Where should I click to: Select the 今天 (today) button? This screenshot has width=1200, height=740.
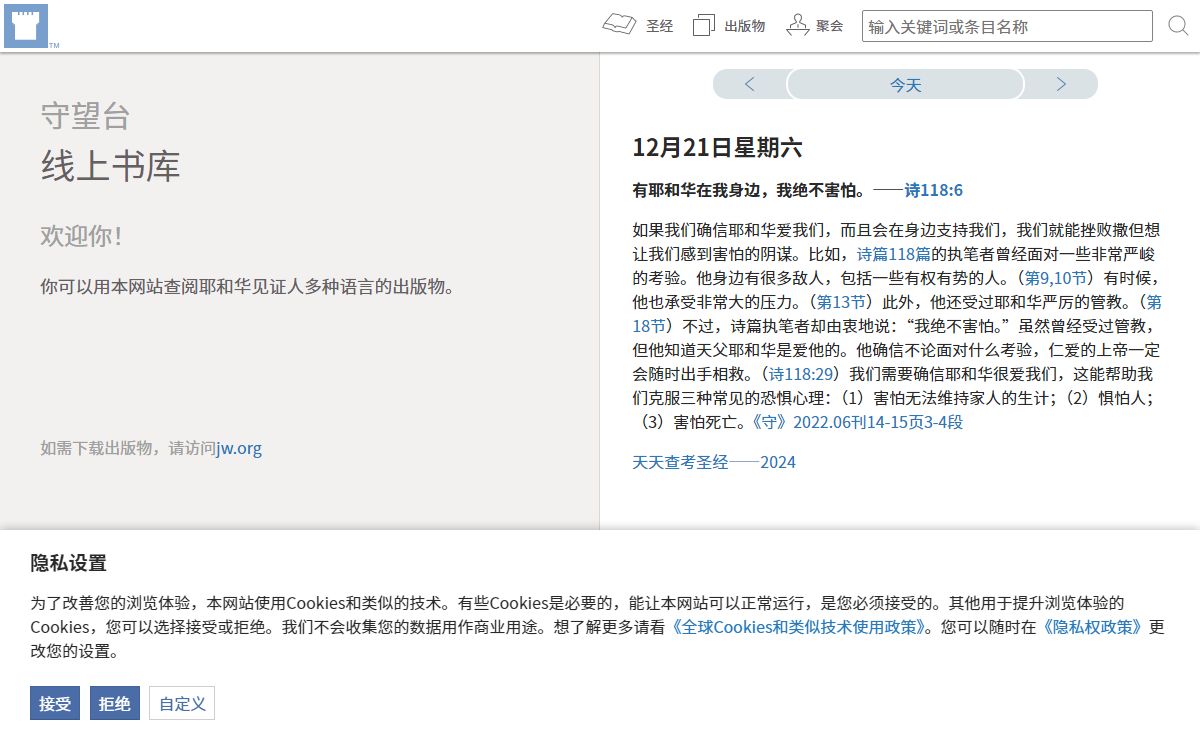tap(905, 85)
